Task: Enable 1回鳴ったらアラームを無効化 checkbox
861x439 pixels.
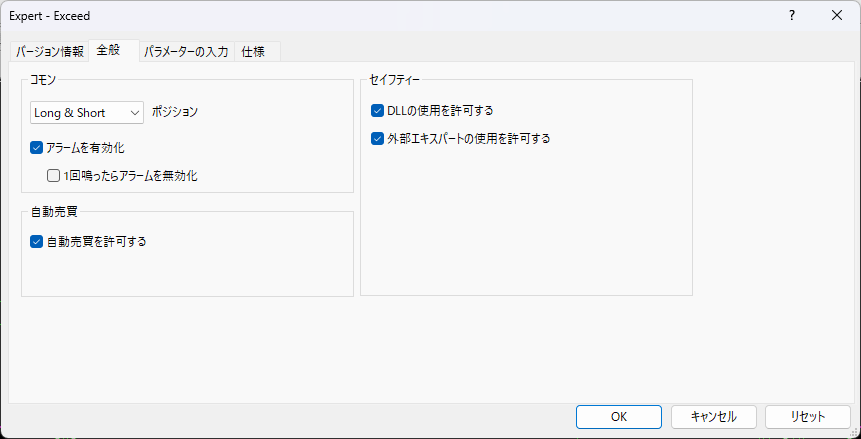Action: pyautogui.click(x=53, y=176)
